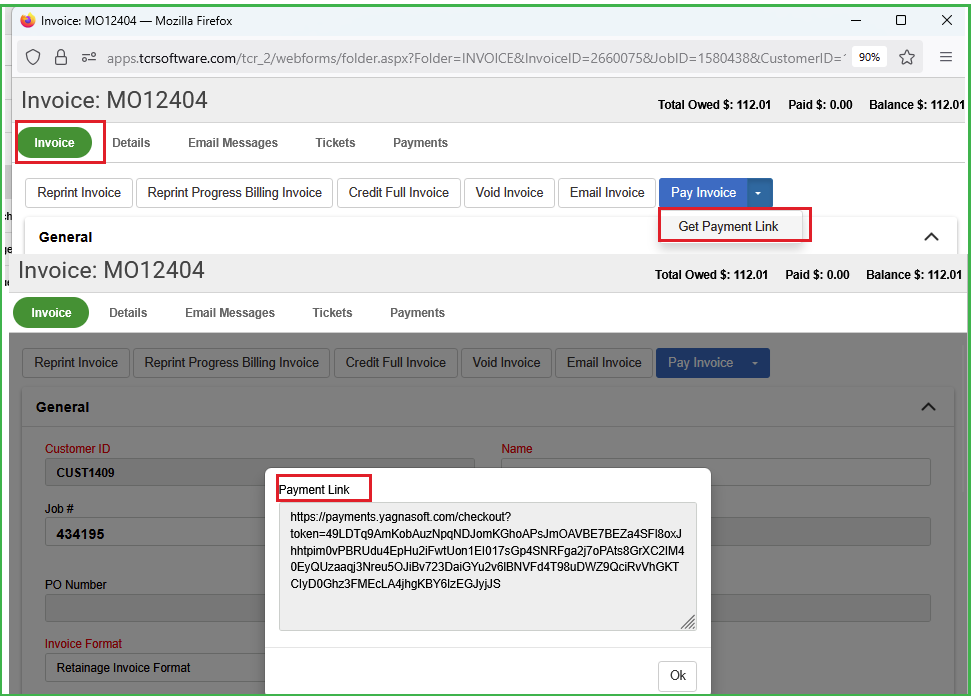The height and width of the screenshot is (696, 971).
Task: Collapse the lower General section chevron
Action: tap(928, 407)
